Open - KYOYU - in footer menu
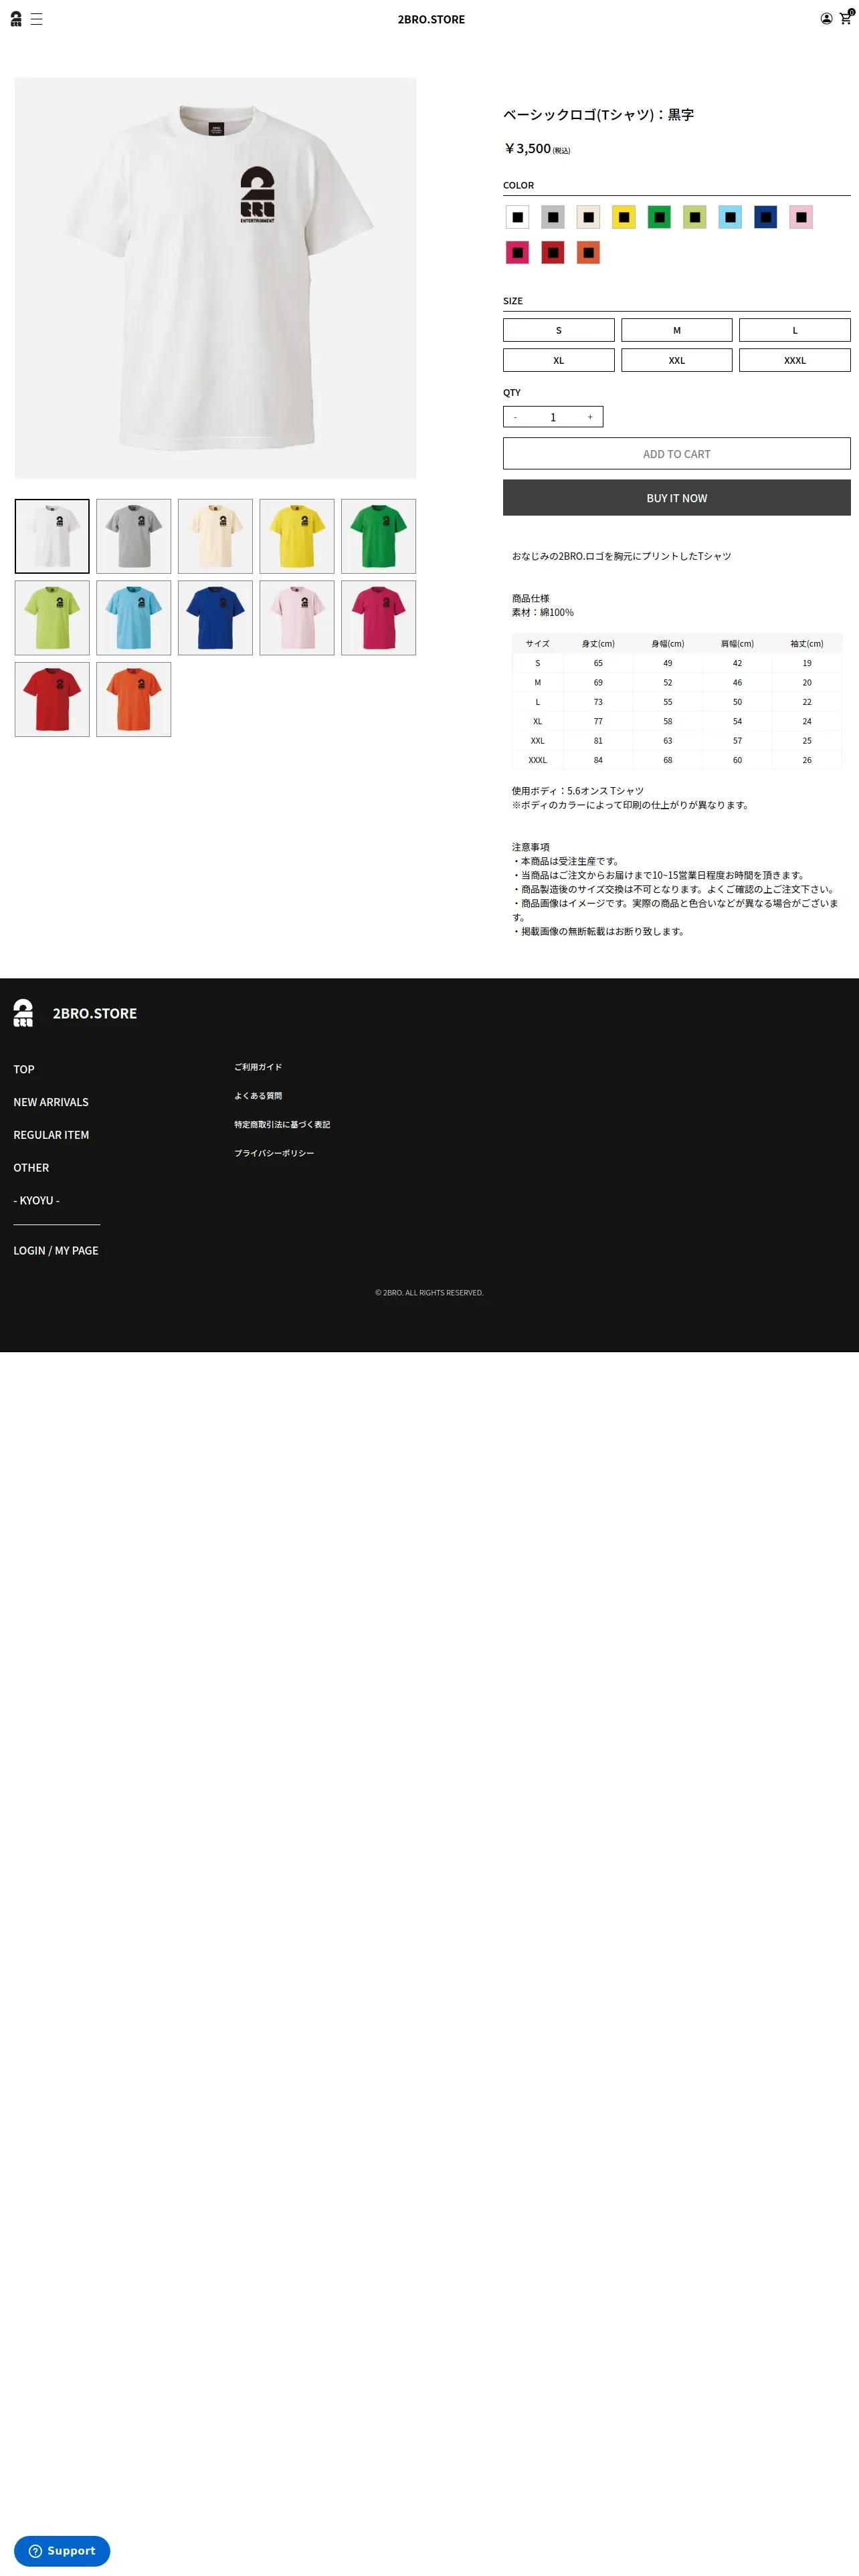Viewport: 859px width, 2576px height. [37, 1200]
